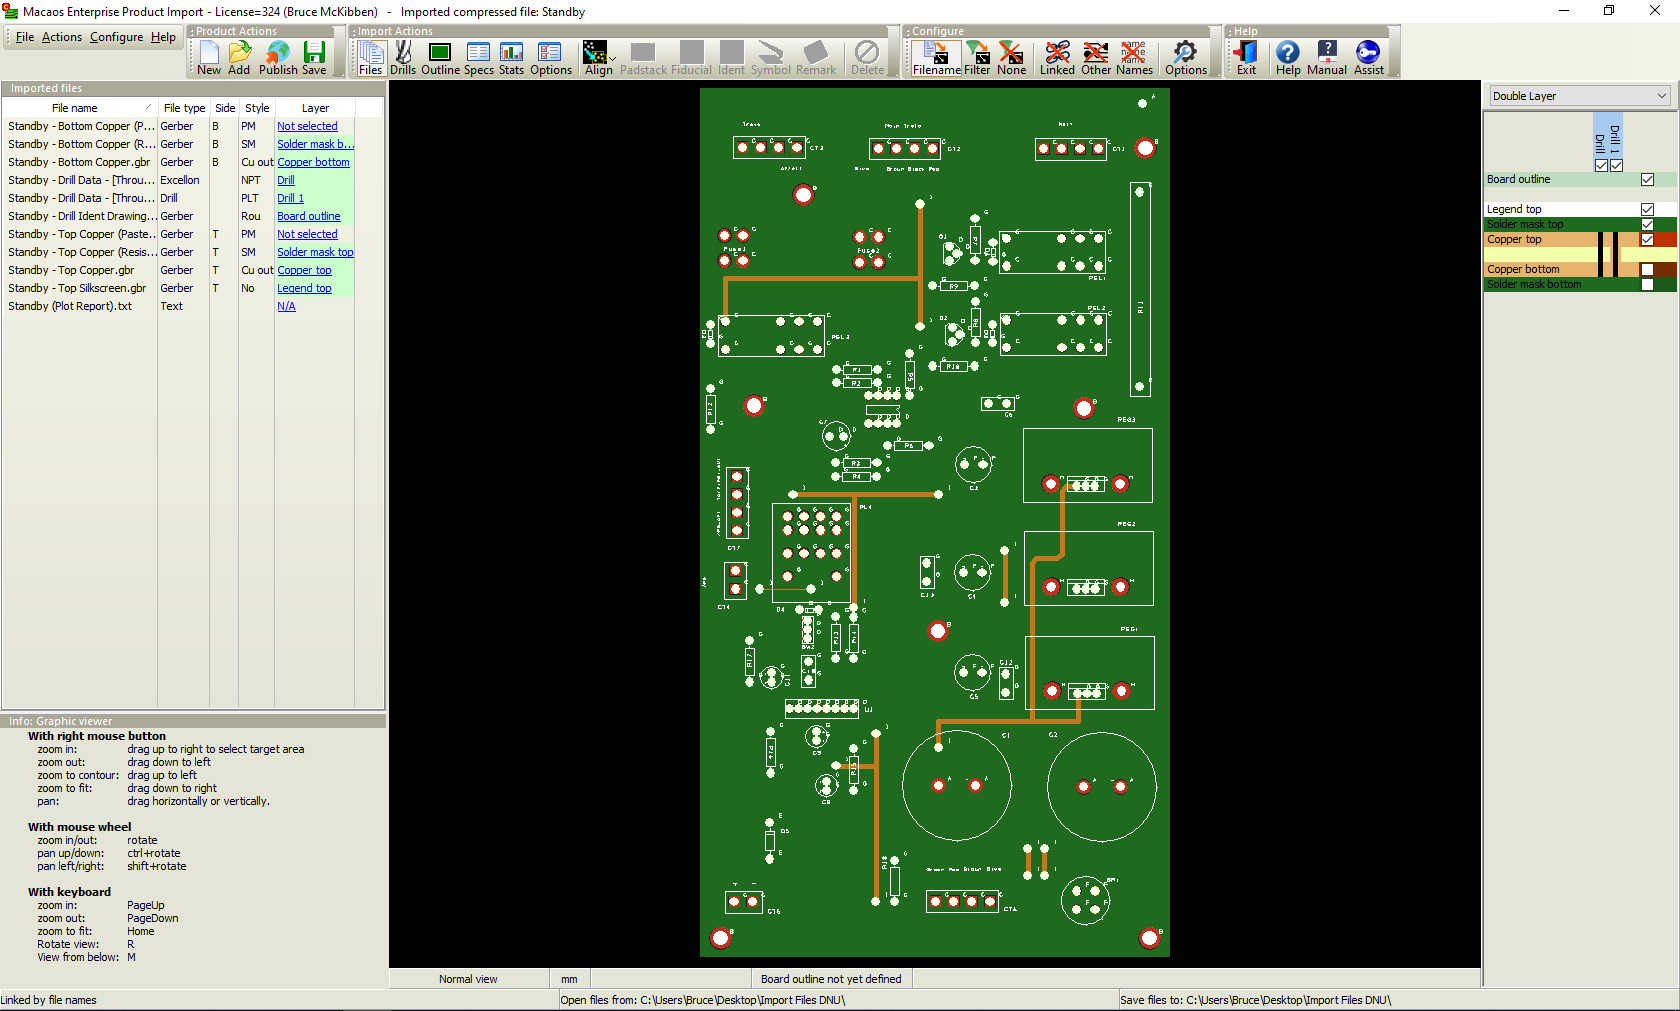Publish the product

point(278,55)
